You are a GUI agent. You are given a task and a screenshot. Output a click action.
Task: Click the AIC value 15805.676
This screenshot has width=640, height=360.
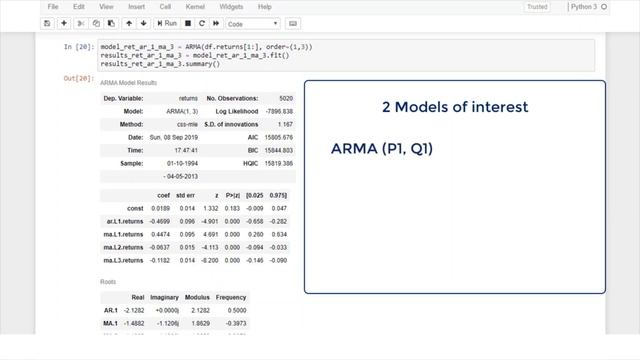(279, 138)
